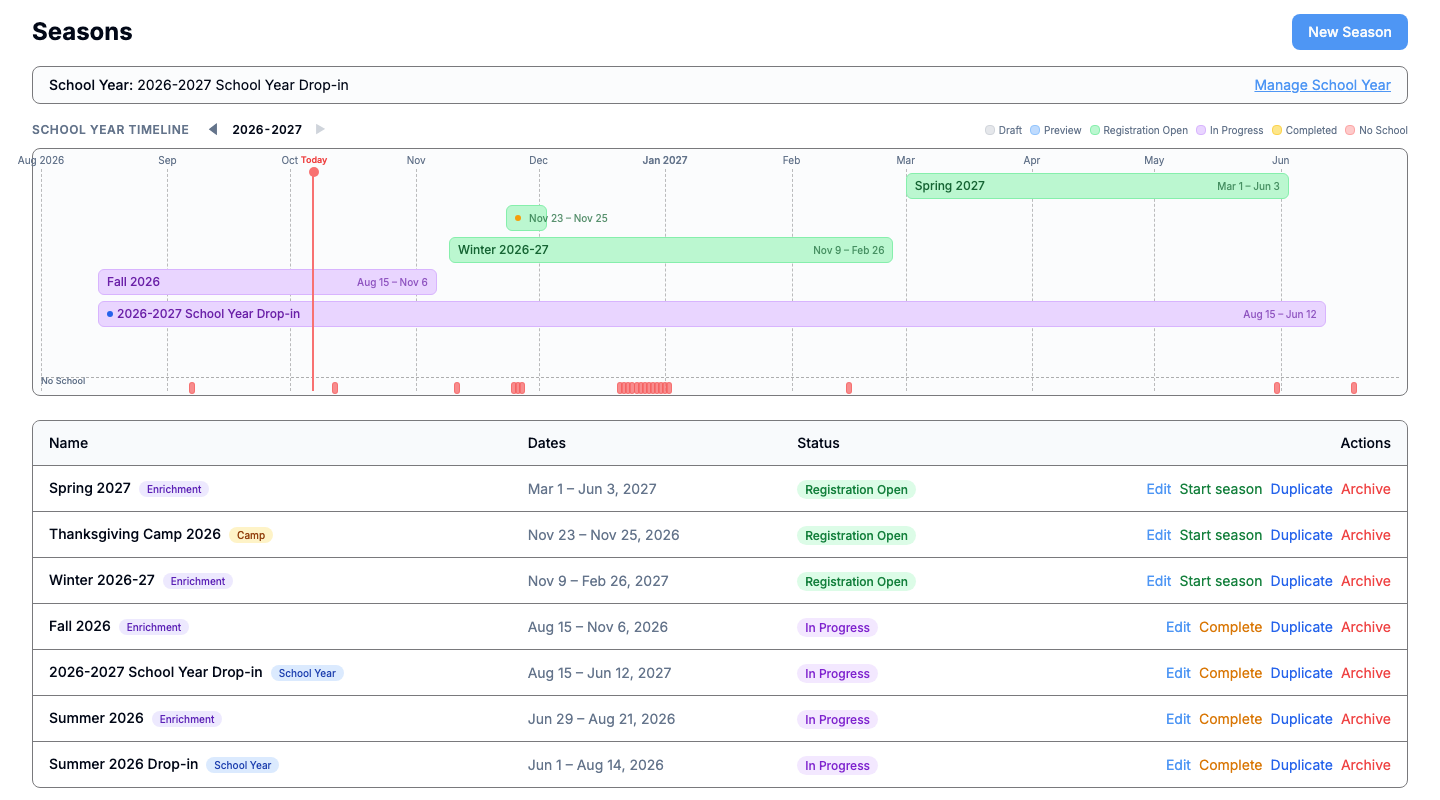Duplicate the Spring 2027 season
Viewport: 1440px width, 800px height.
(x=1301, y=489)
